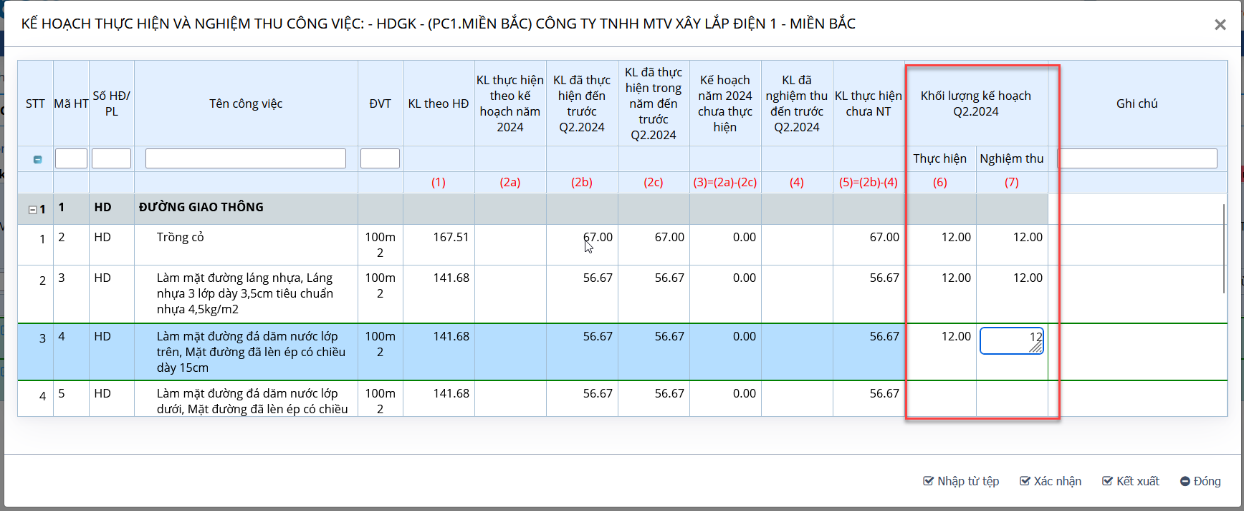Click the KL theo HĐ column header
The height and width of the screenshot is (511, 1244).
pos(438,104)
